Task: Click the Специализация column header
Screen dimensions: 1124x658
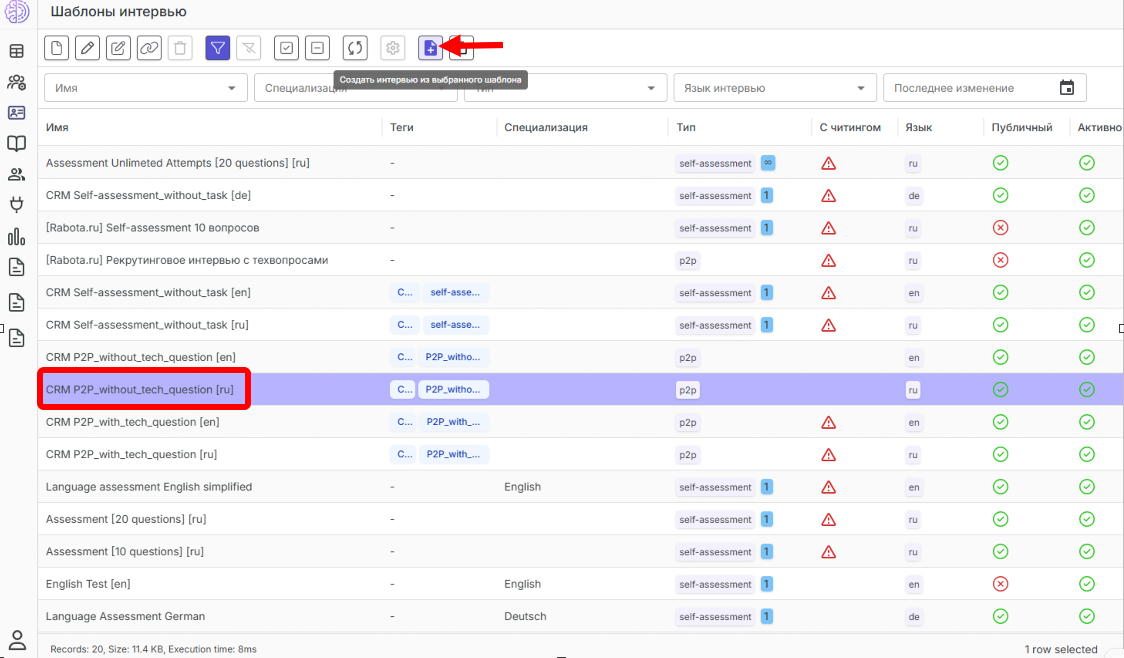Action: pyautogui.click(x=545, y=127)
